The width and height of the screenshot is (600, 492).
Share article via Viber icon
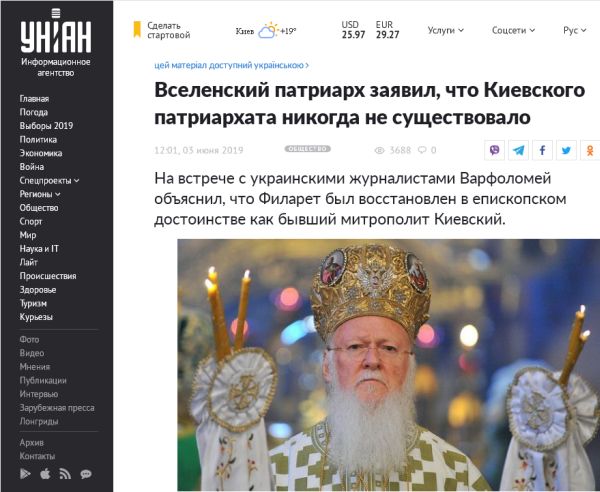(494, 150)
